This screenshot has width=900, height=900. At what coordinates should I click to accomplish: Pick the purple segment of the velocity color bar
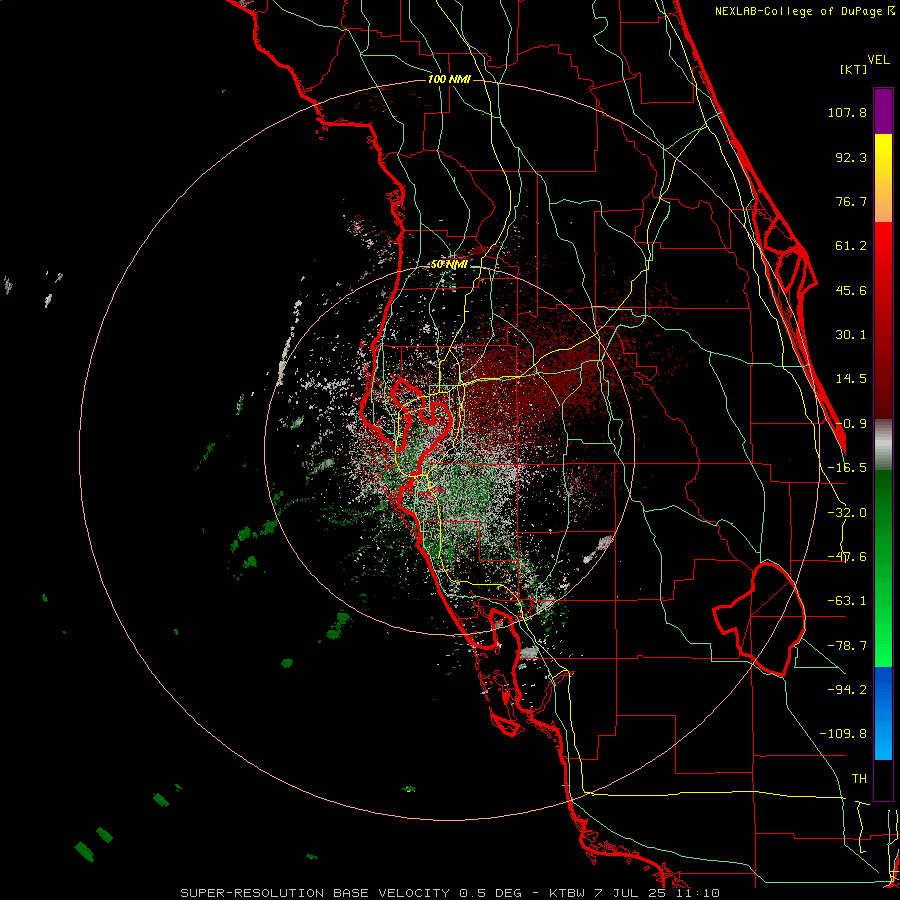coord(883,111)
